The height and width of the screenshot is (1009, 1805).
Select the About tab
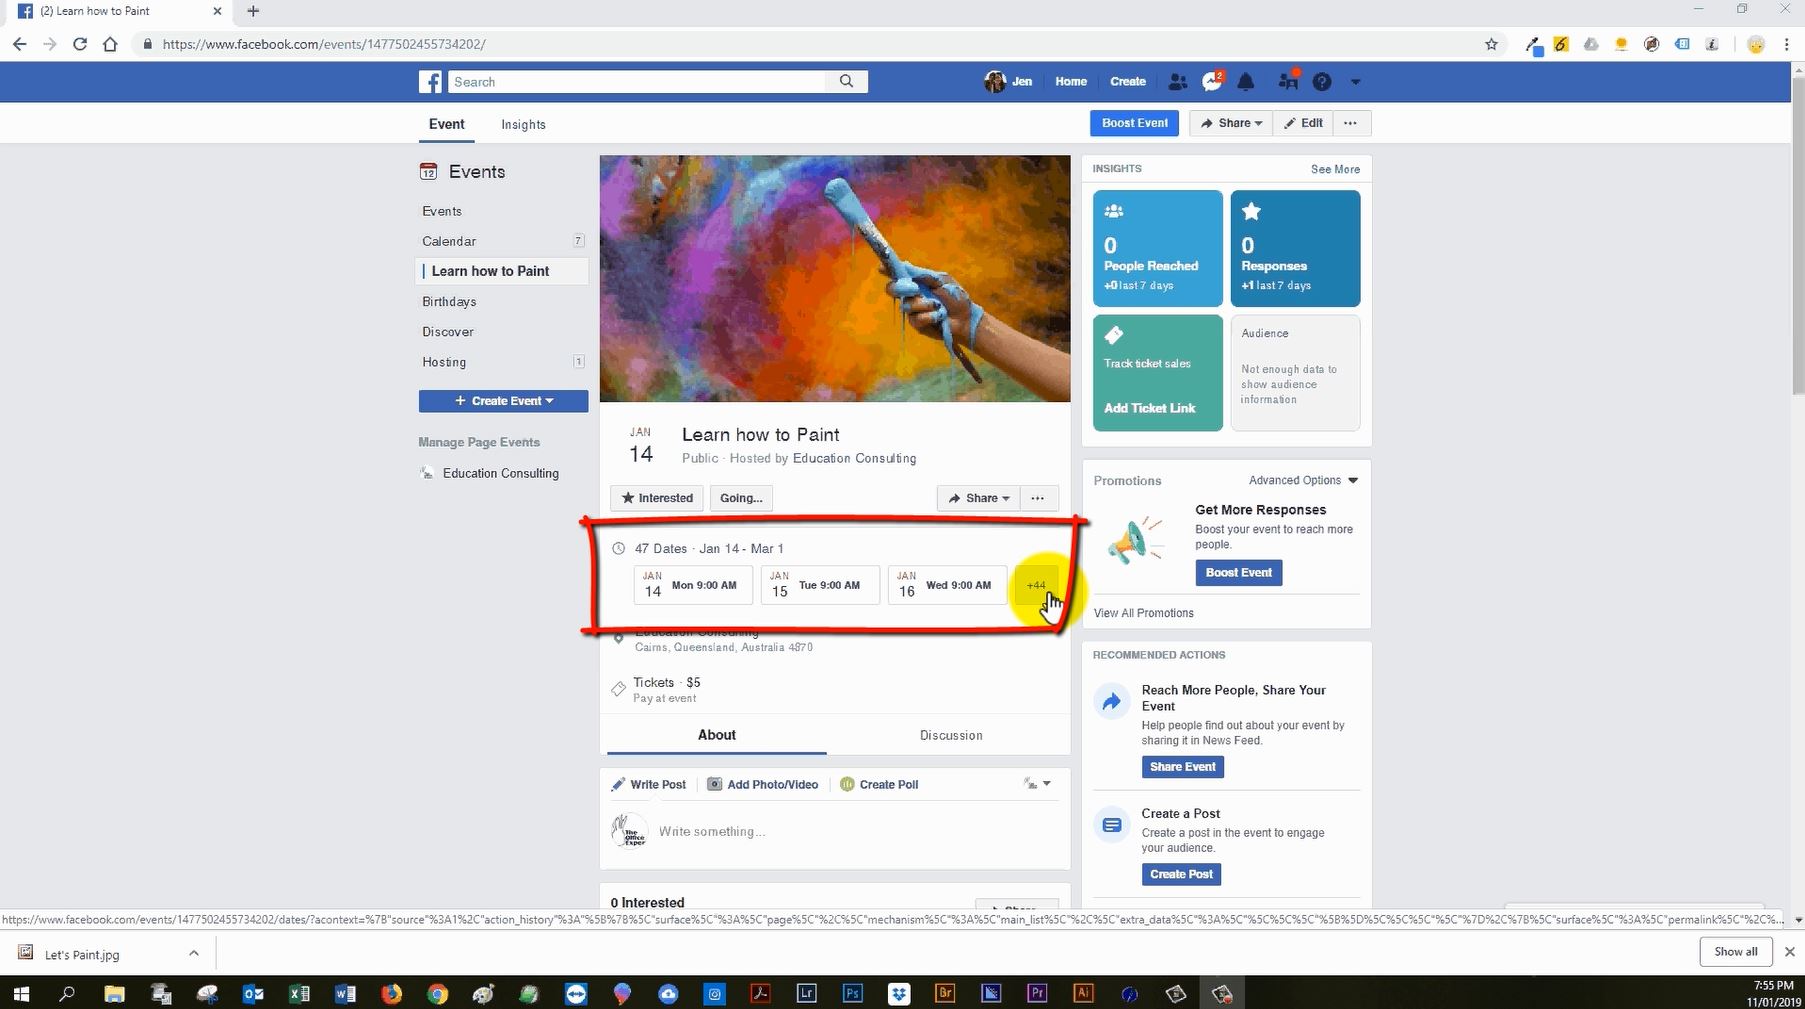click(717, 735)
